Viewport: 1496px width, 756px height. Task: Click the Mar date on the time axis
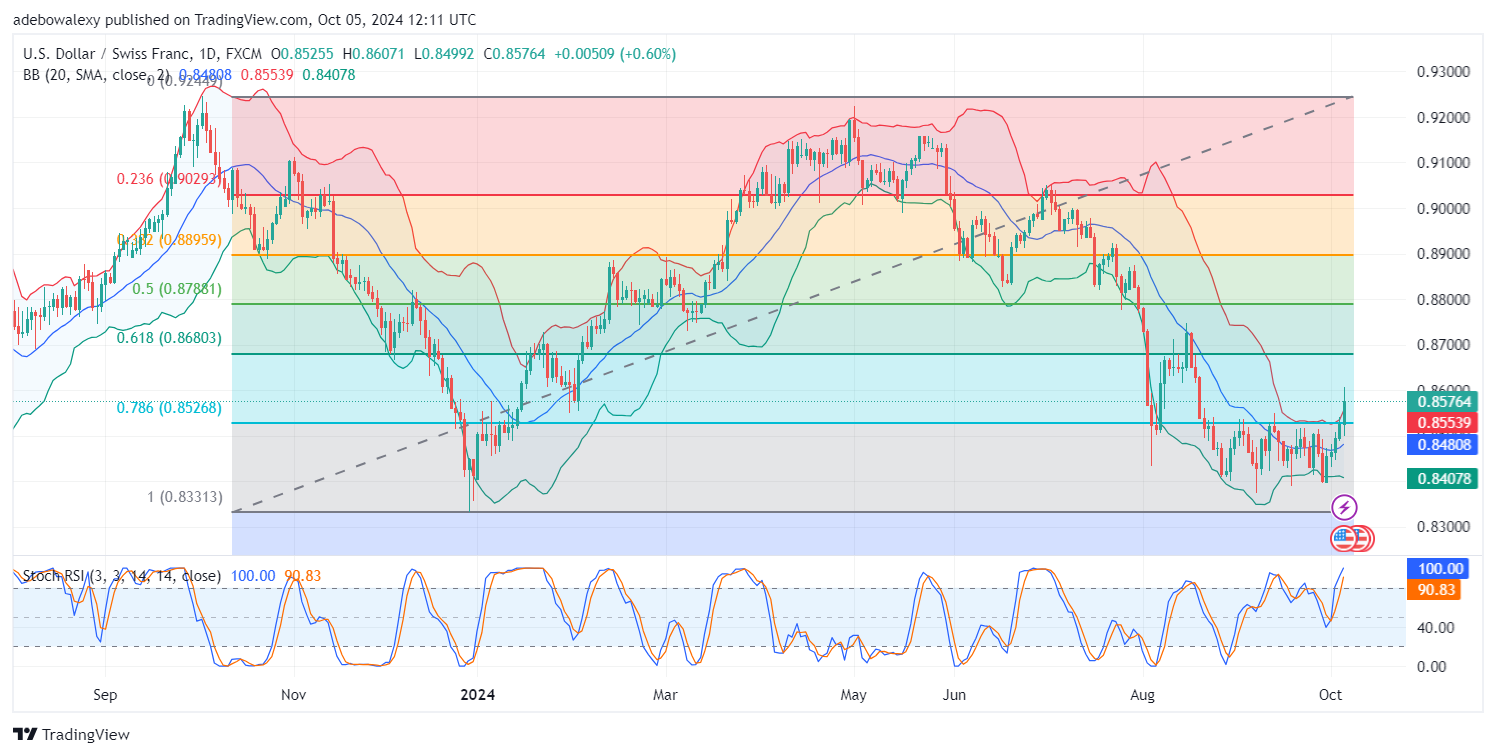coord(665,693)
